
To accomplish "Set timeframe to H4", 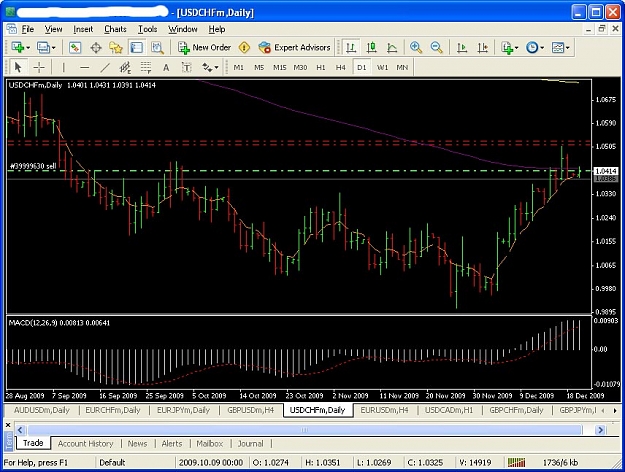I will tap(340, 67).
